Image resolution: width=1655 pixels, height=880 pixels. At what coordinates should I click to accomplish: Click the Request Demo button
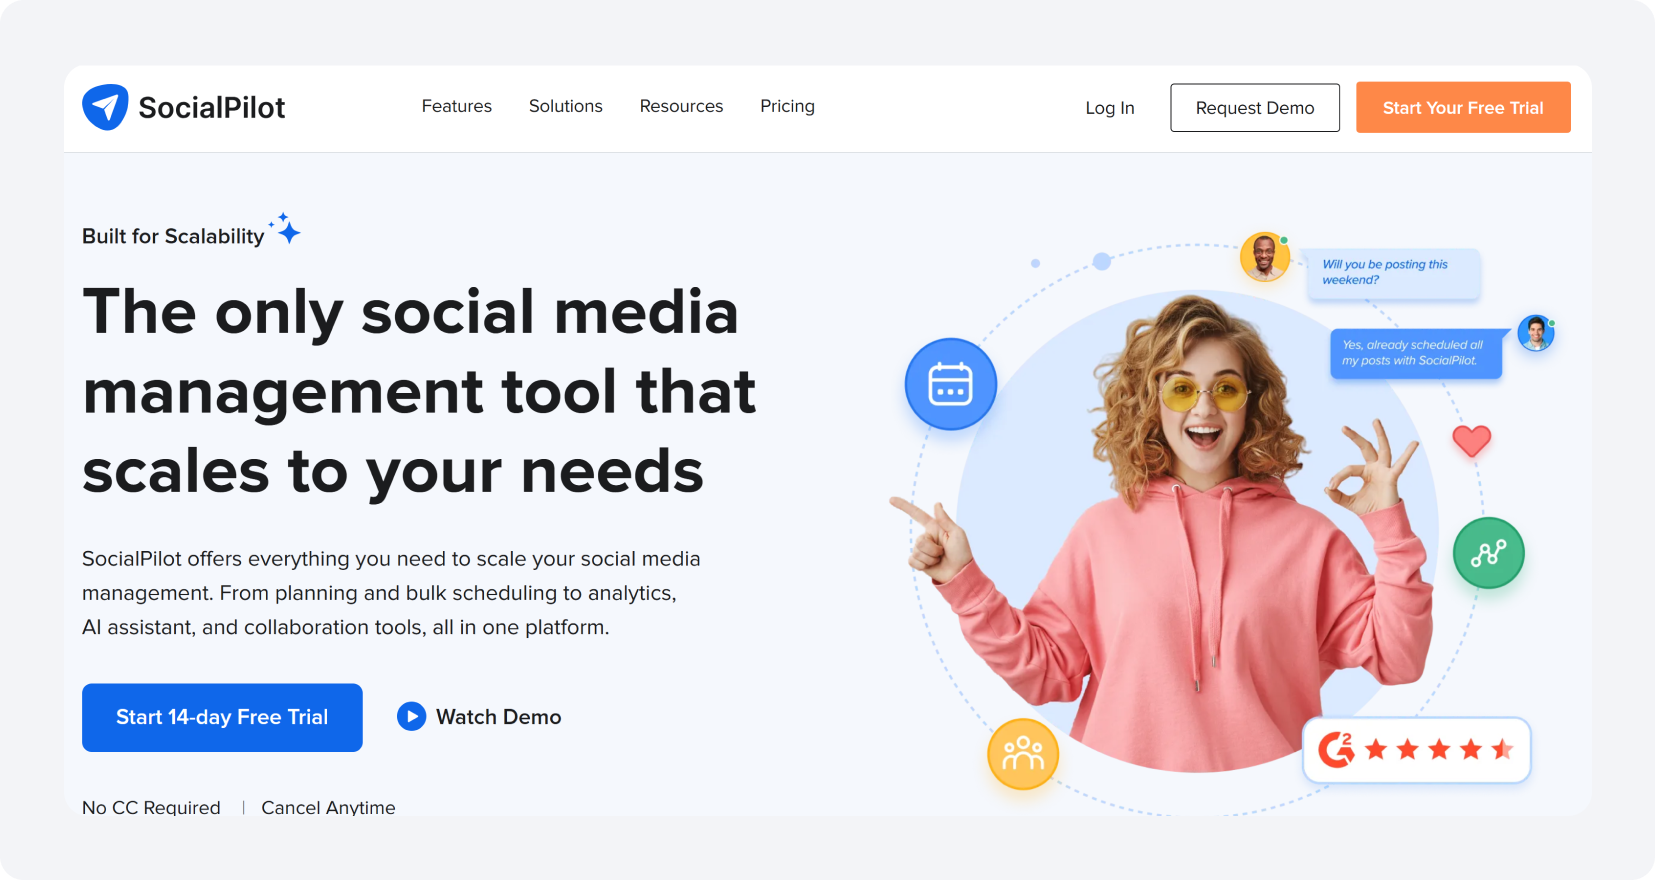[x=1255, y=108]
